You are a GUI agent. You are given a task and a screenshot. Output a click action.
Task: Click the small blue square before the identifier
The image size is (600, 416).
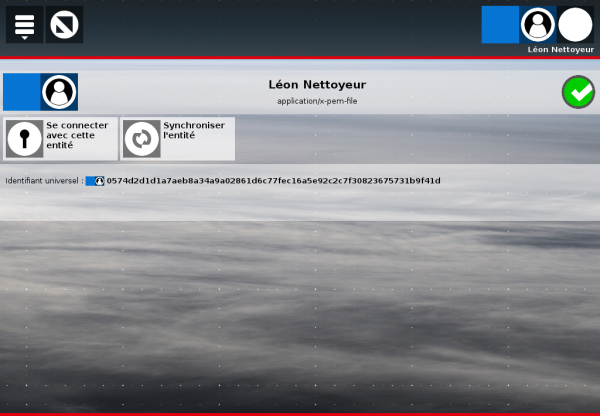[90, 181]
